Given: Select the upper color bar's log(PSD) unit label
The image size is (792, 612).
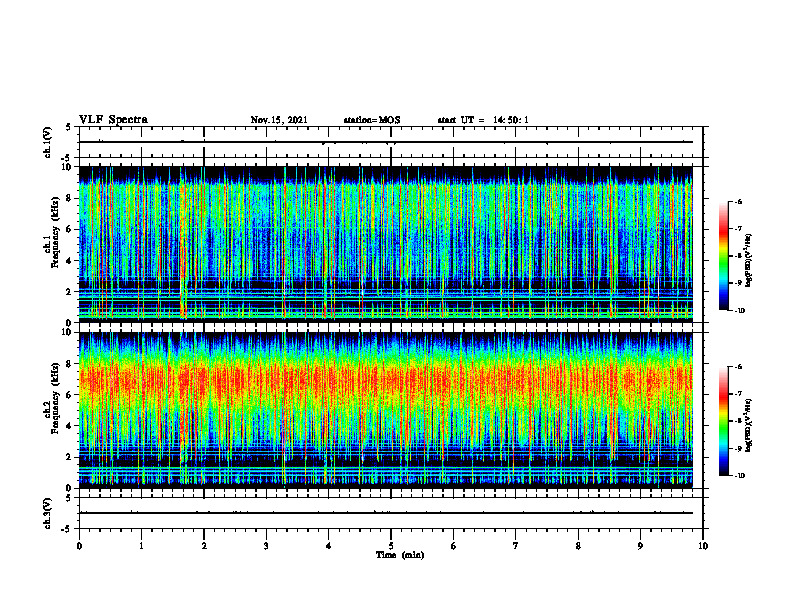Looking at the screenshot, I should (749, 260).
